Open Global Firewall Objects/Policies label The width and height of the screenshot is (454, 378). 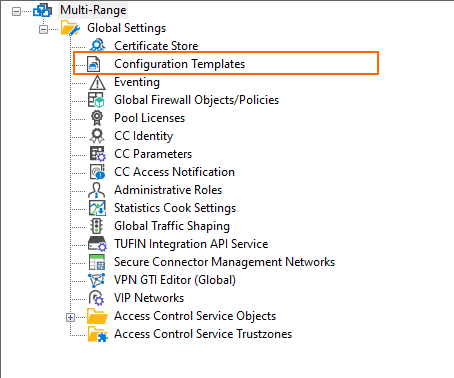196,100
